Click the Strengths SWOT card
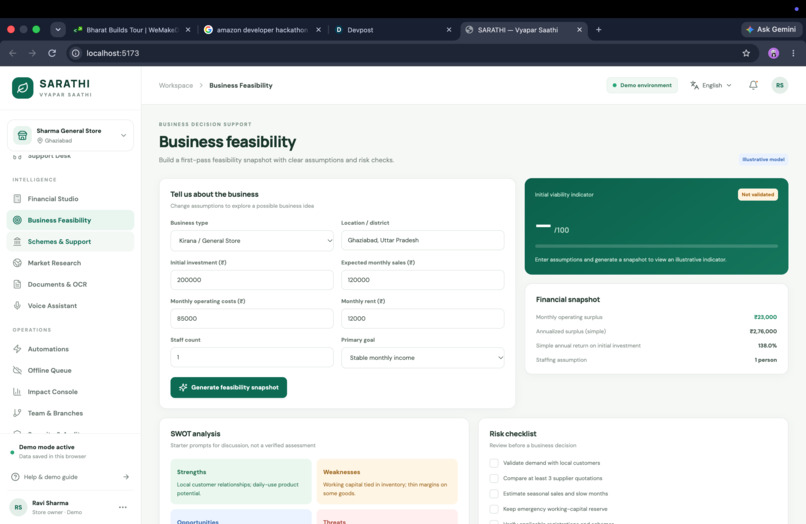The width and height of the screenshot is (806, 524). [241, 481]
